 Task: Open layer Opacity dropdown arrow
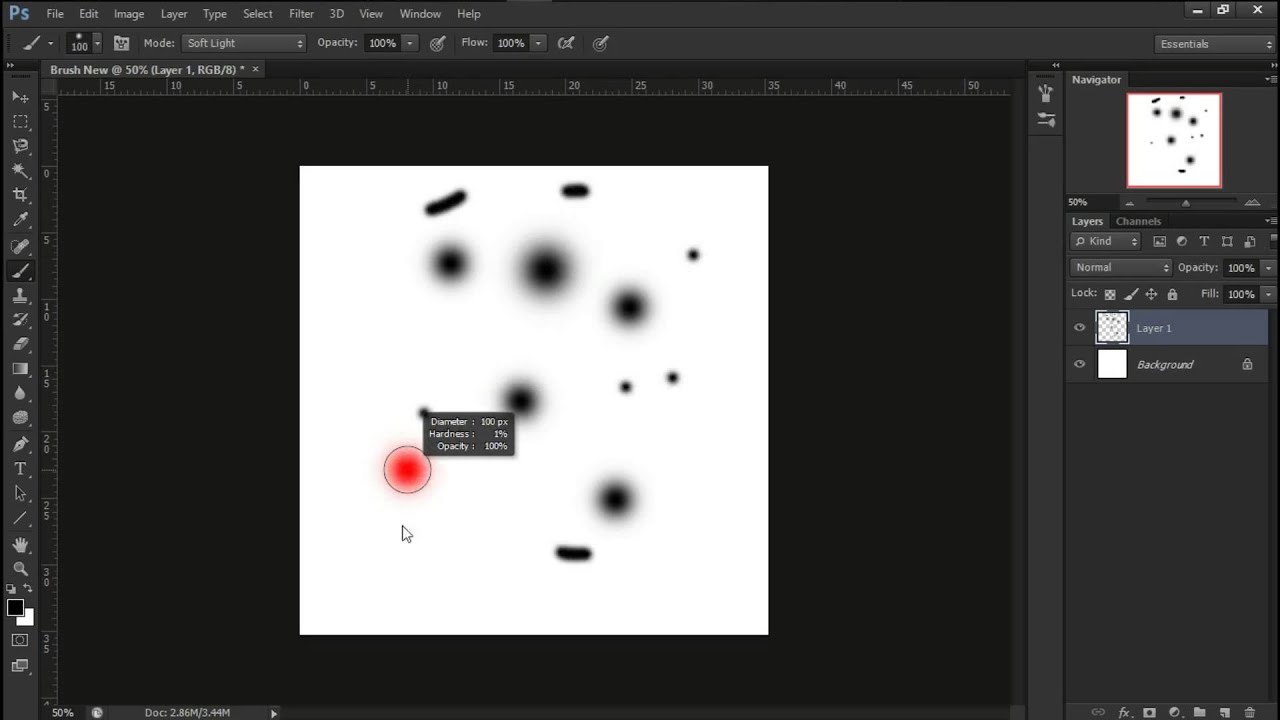pos(1268,268)
